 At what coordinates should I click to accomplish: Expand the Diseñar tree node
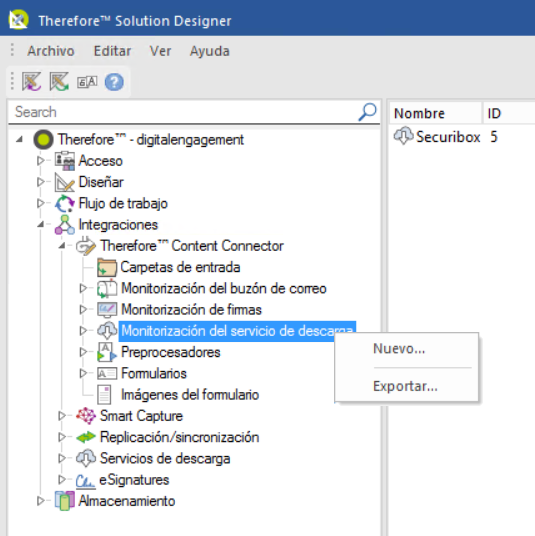coord(41,182)
